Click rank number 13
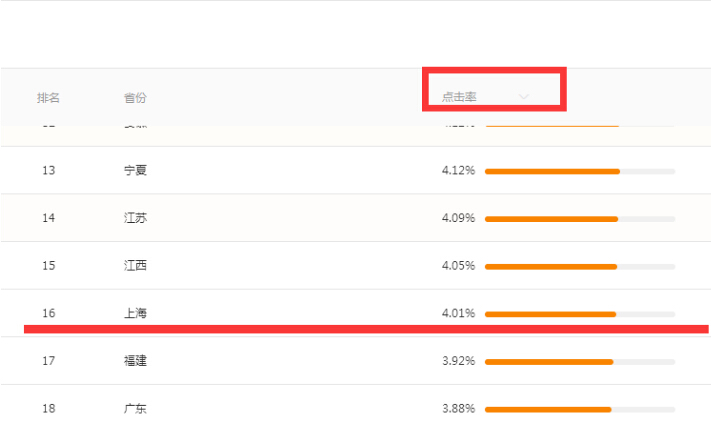 49,170
